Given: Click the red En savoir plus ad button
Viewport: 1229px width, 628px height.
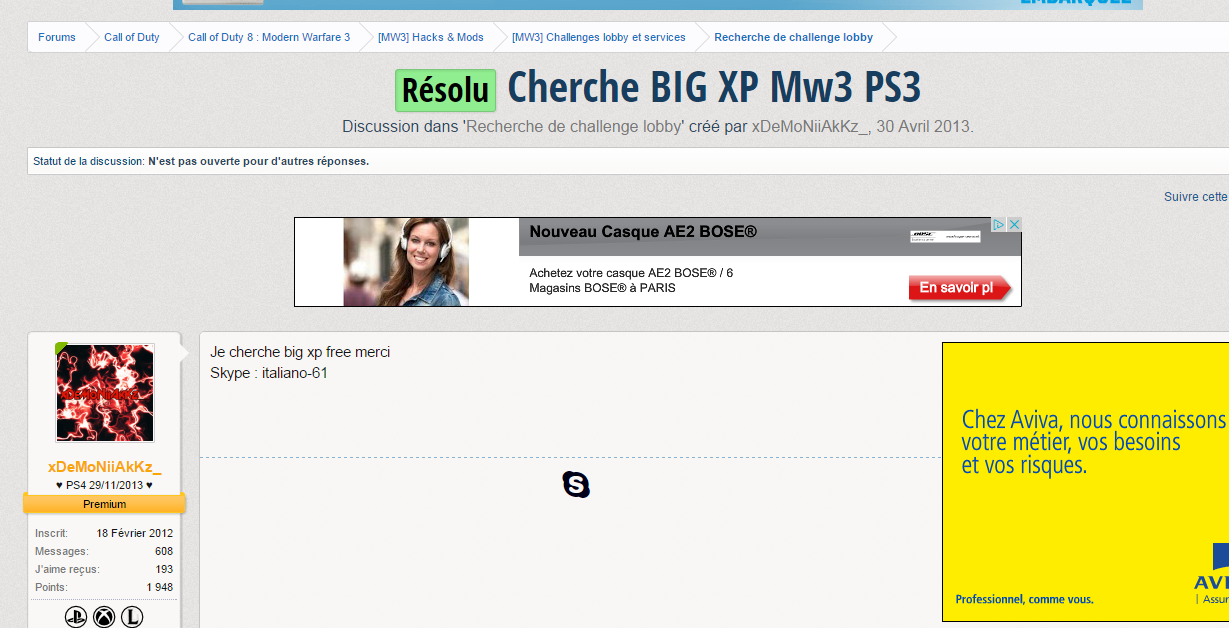Looking at the screenshot, I should [960, 288].
